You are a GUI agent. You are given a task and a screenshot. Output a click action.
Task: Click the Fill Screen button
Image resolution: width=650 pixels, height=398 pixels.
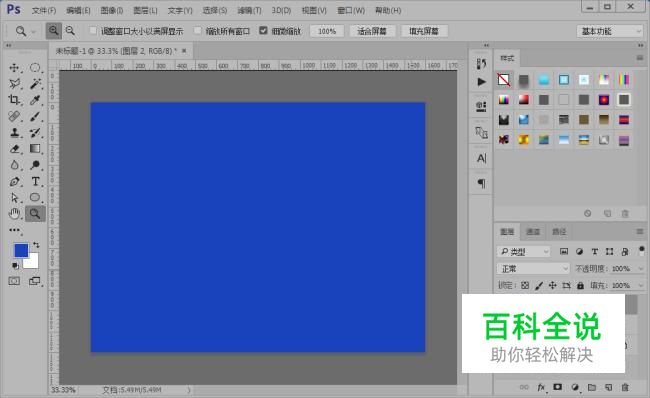pos(424,31)
